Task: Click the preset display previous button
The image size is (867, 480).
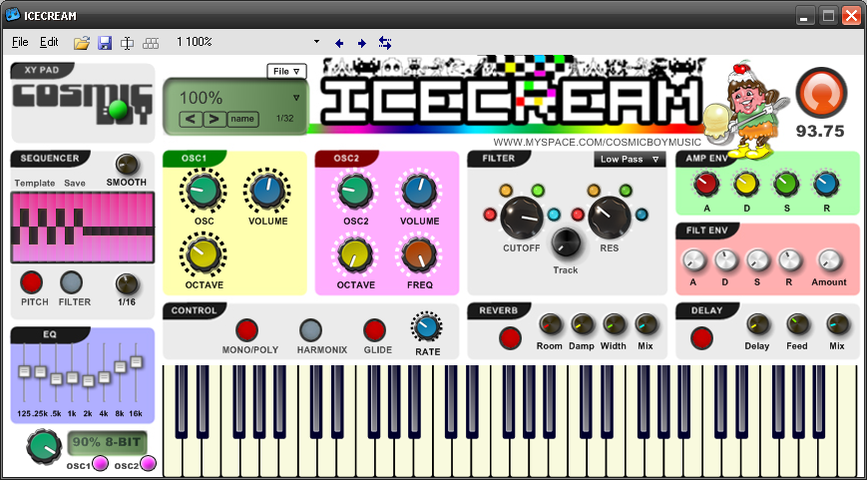Action: (x=190, y=119)
